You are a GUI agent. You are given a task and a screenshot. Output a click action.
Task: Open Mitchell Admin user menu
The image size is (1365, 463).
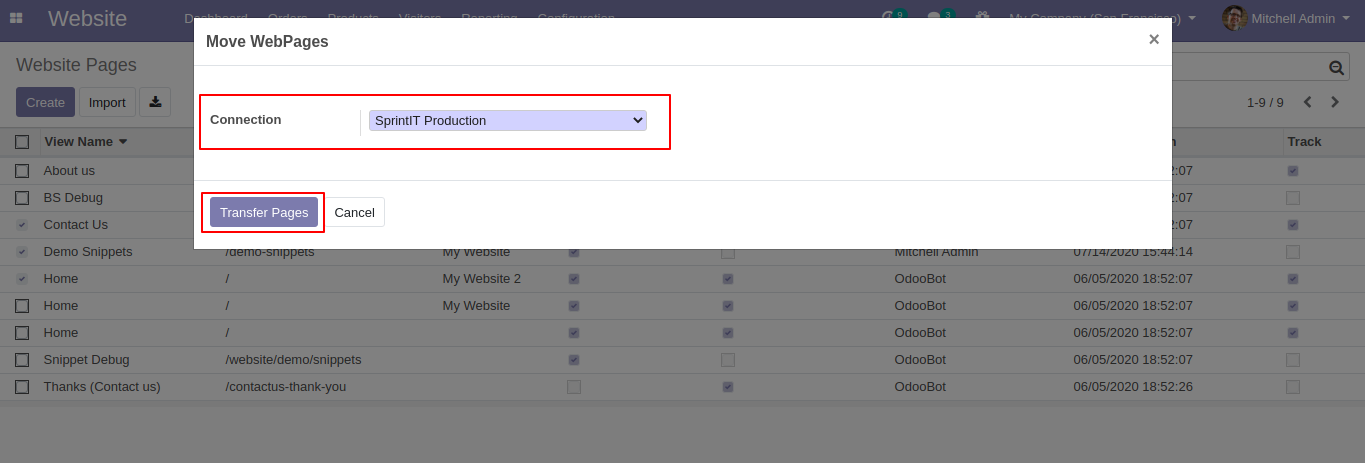1286,18
